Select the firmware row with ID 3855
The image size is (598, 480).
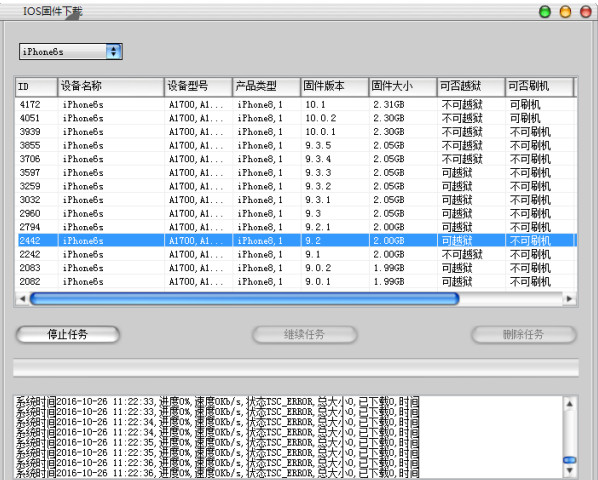[296, 145]
